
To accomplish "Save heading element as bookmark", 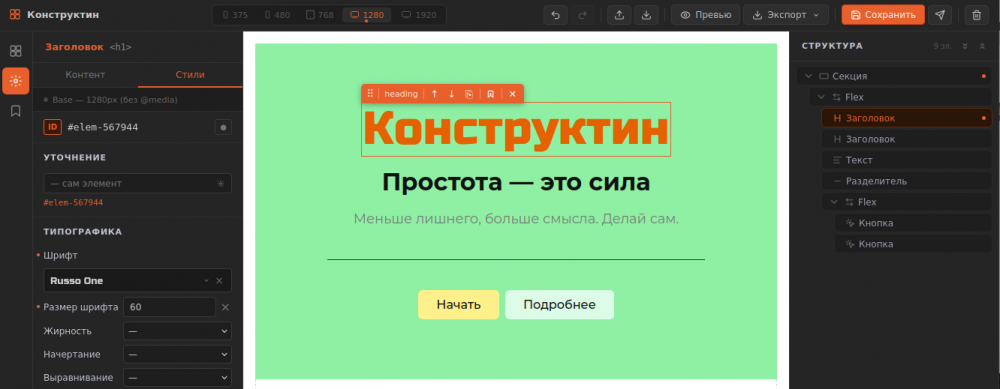I will click(490, 94).
